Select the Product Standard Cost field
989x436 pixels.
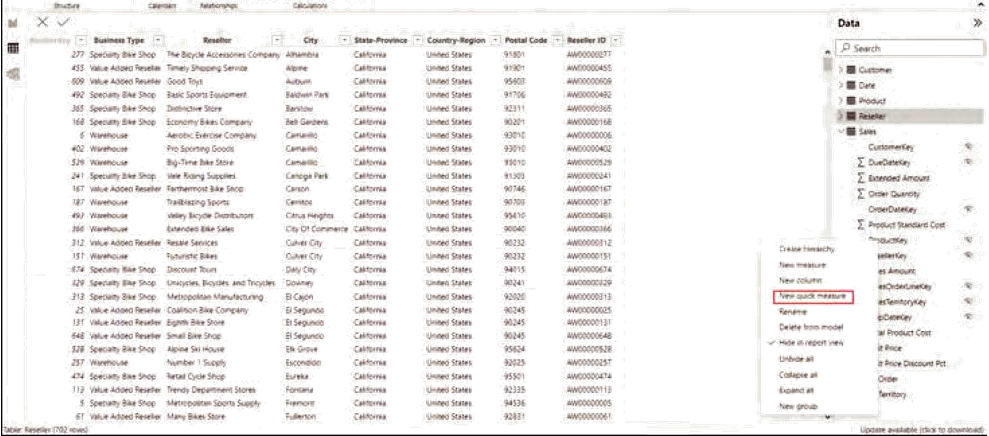(x=906, y=225)
